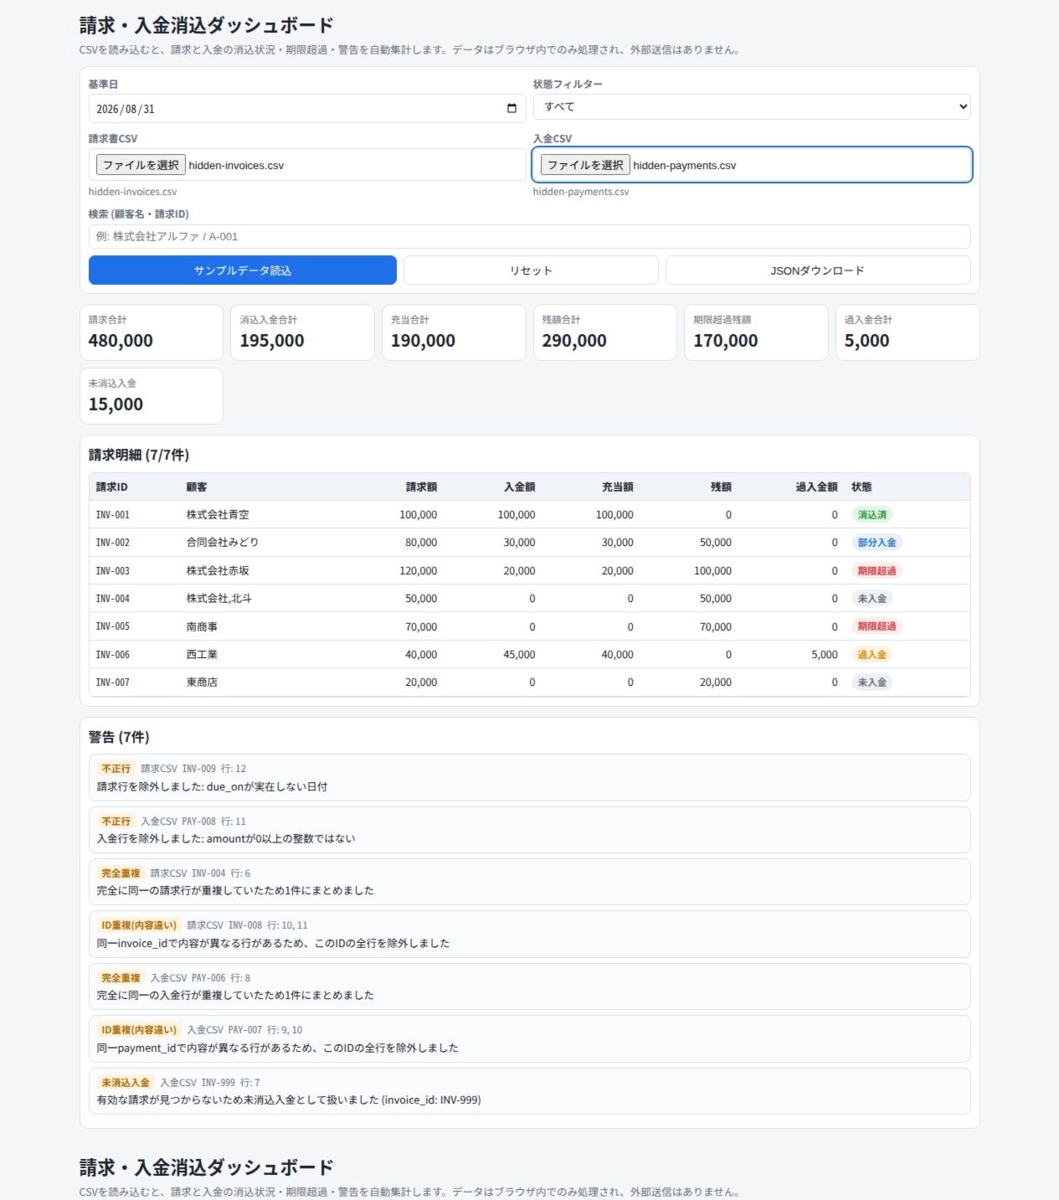Select the INV-005 cell
1059x1200 pixels.
(x=113, y=627)
